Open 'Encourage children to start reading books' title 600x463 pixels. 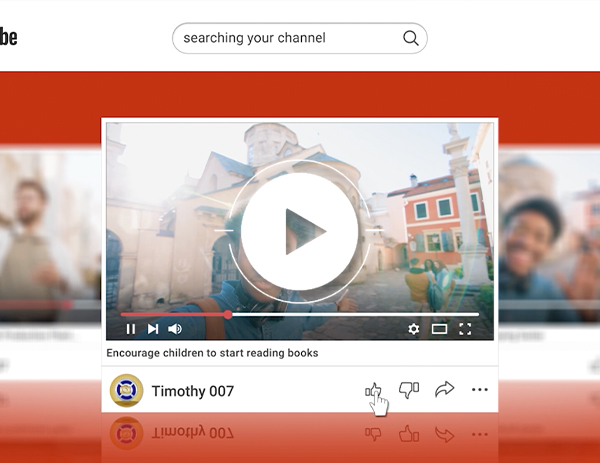click(212, 353)
